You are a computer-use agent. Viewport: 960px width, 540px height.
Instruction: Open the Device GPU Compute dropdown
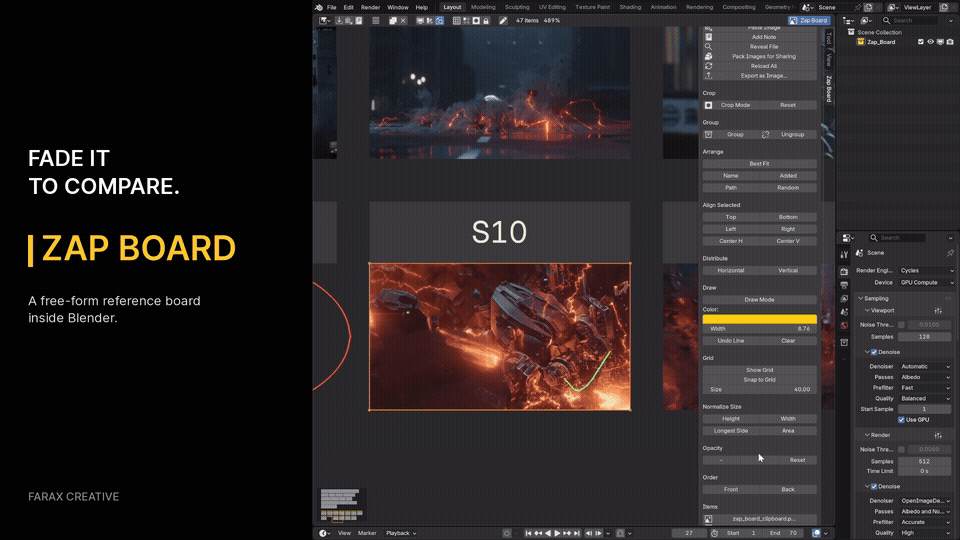[x=926, y=283]
